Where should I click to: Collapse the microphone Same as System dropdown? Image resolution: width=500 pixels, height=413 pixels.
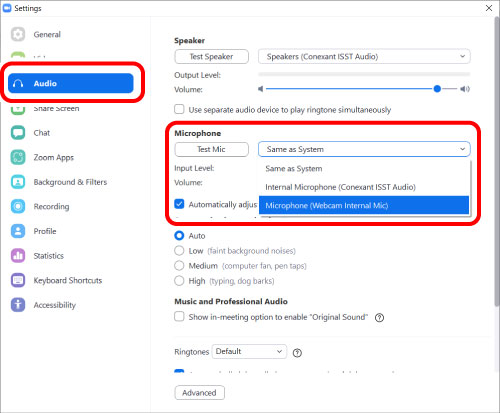tap(364, 149)
